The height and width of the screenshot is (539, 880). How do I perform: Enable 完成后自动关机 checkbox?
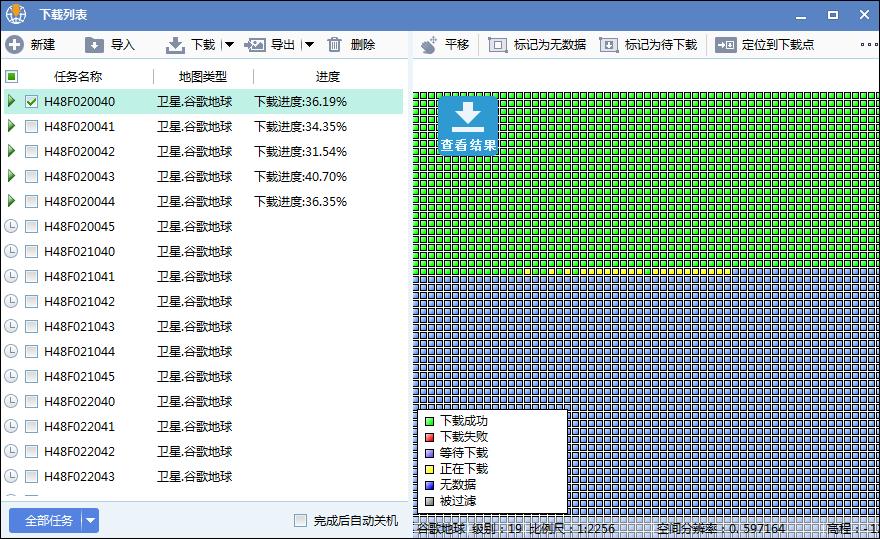(301, 520)
